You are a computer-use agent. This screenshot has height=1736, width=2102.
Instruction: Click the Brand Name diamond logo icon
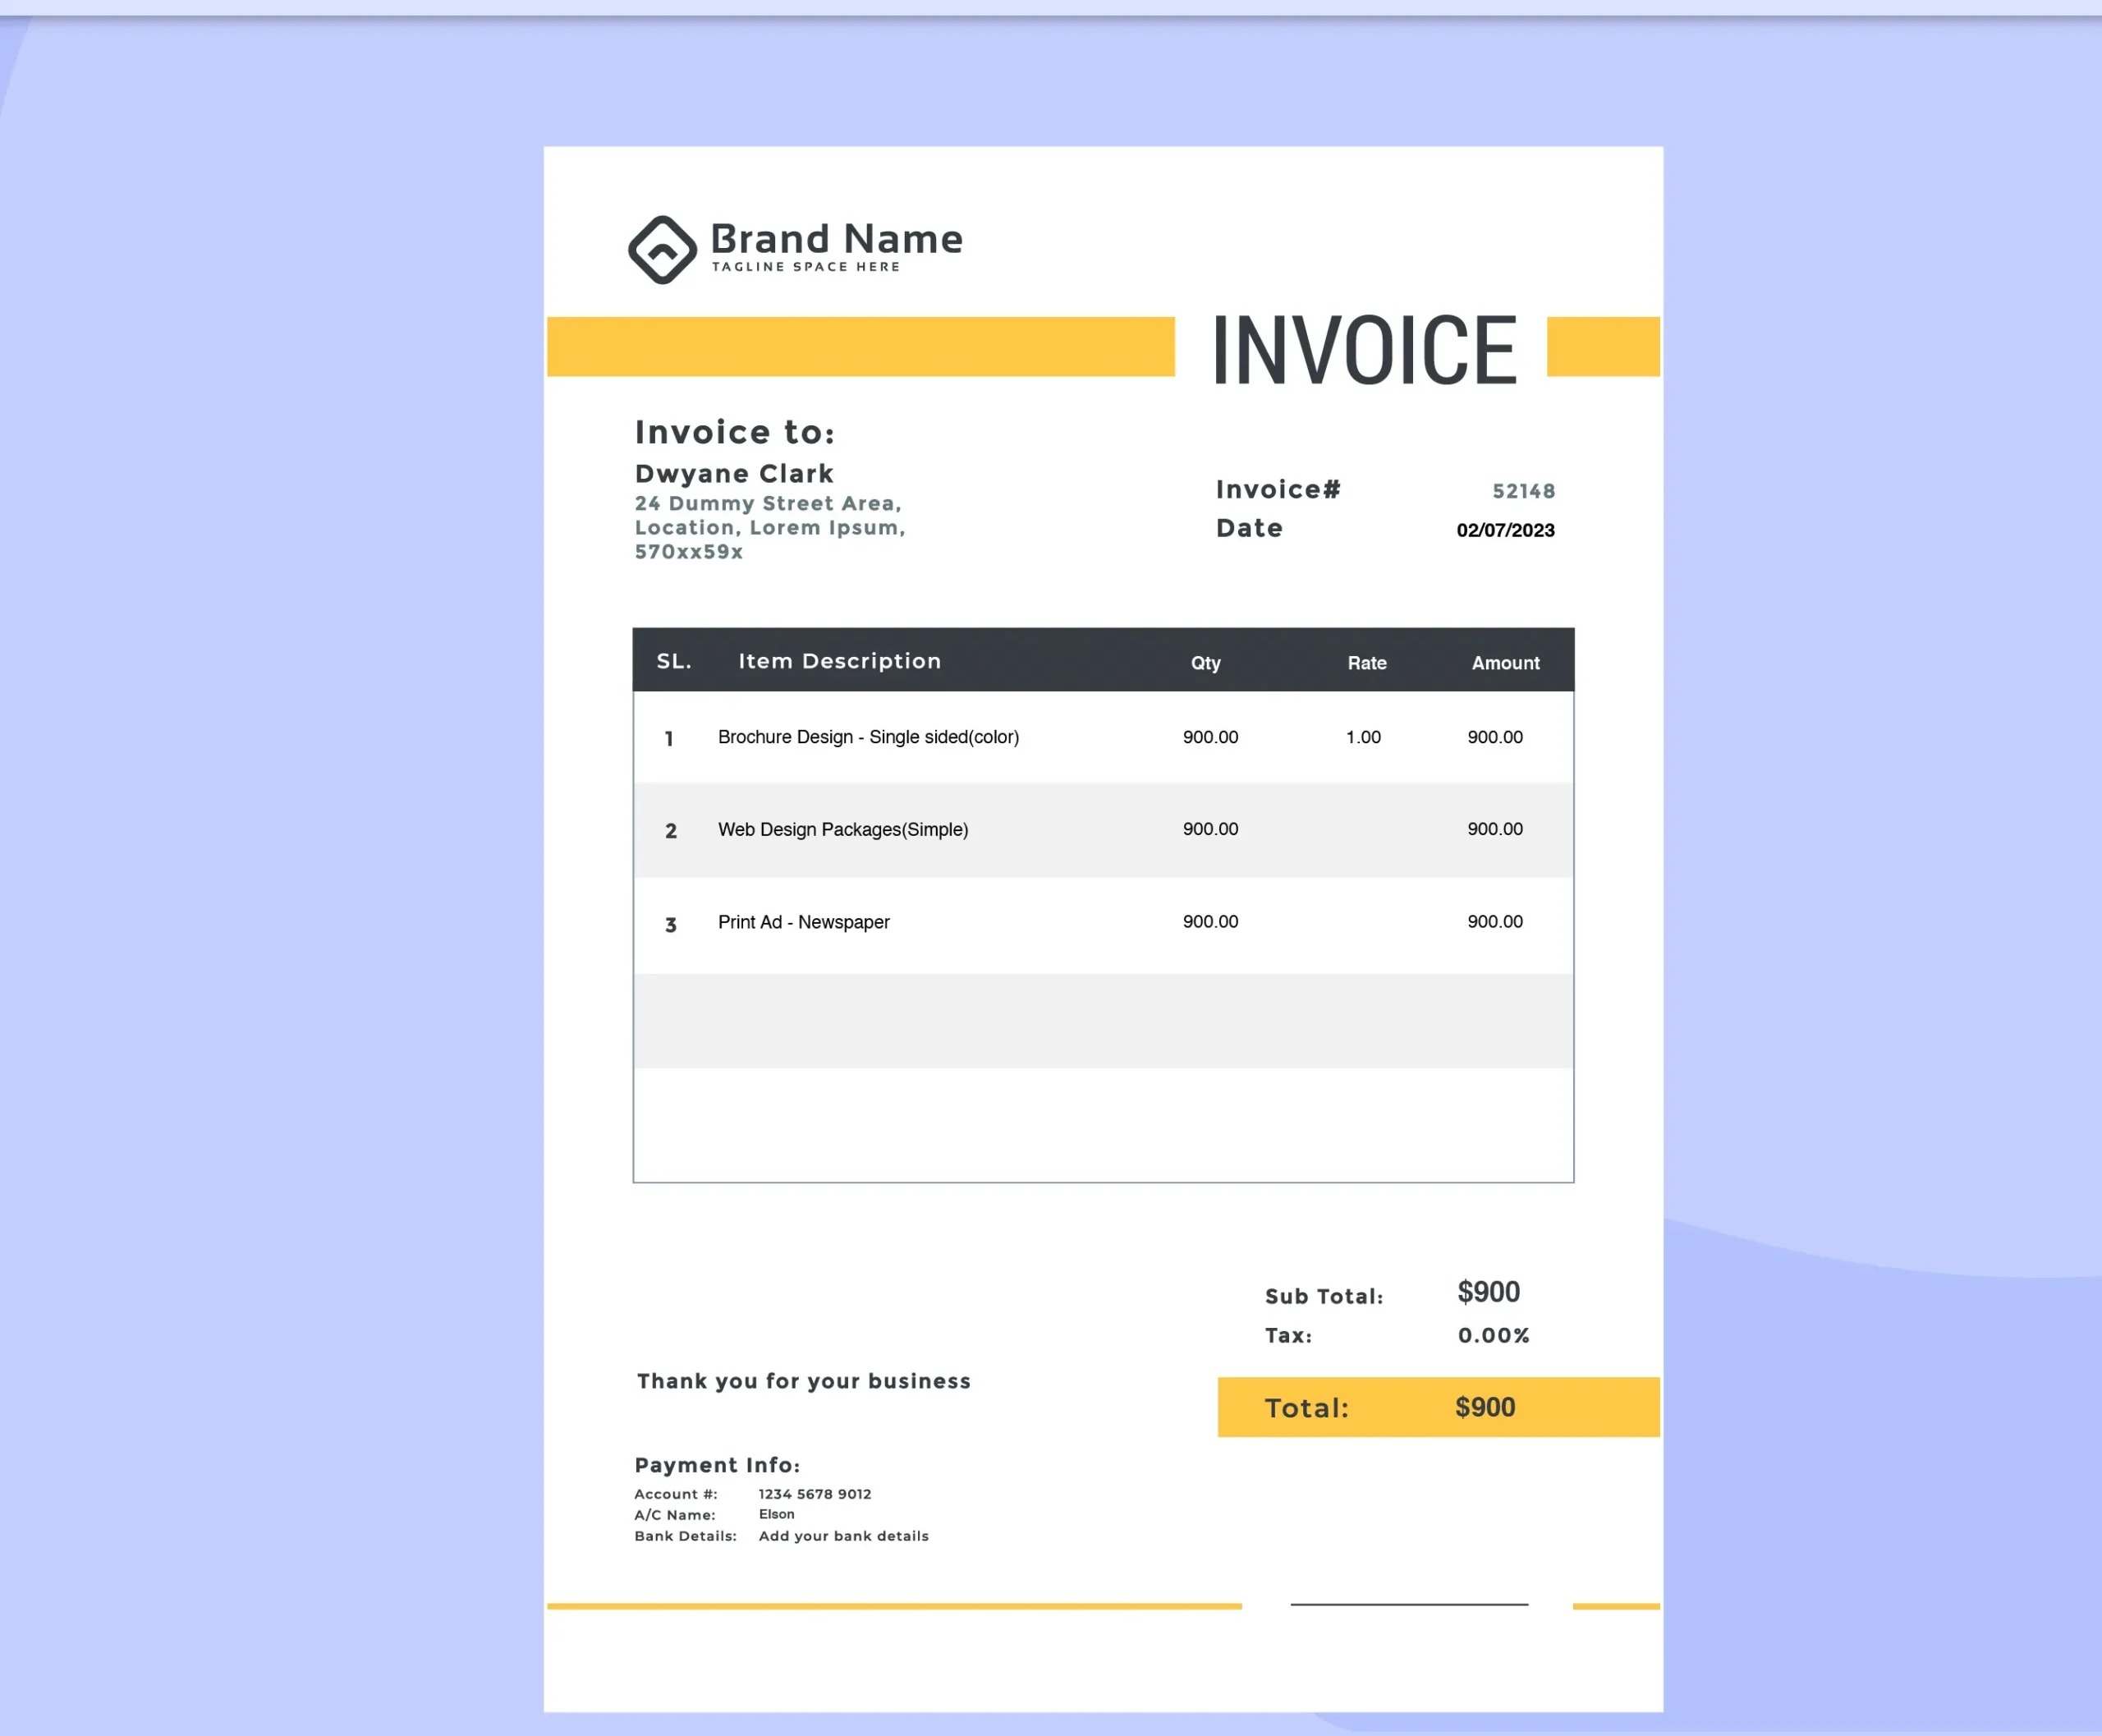tap(662, 250)
